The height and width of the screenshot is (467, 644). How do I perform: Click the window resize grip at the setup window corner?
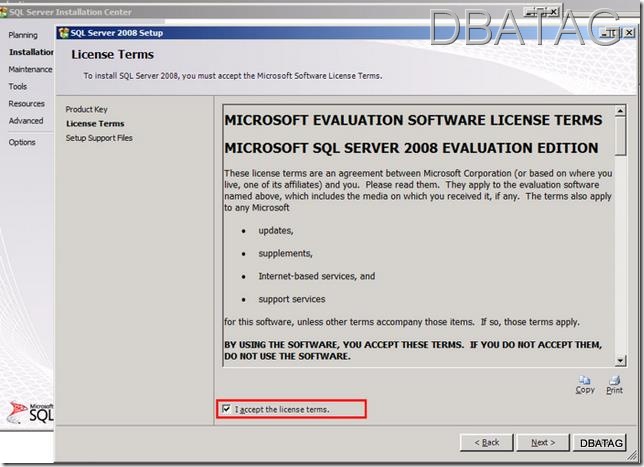[x=631, y=455]
